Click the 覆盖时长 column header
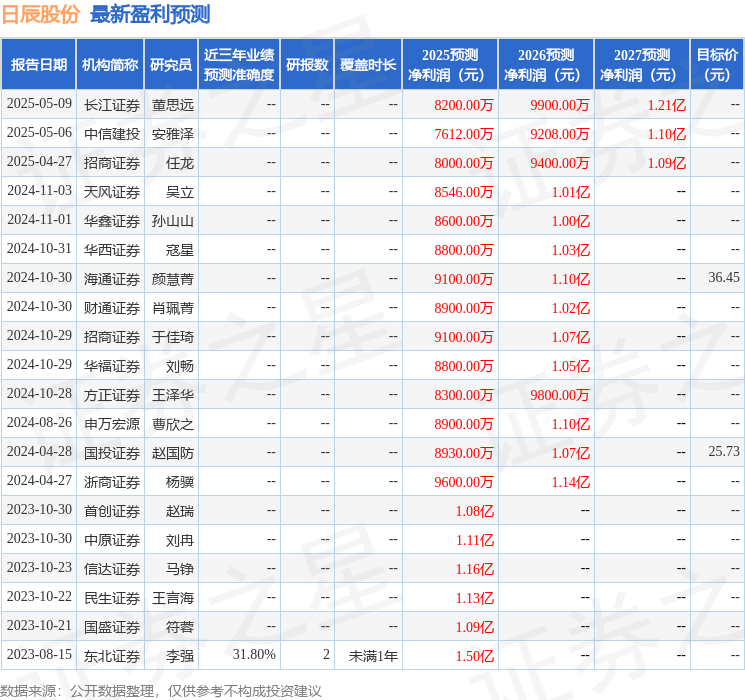The image size is (745, 700). tap(367, 65)
